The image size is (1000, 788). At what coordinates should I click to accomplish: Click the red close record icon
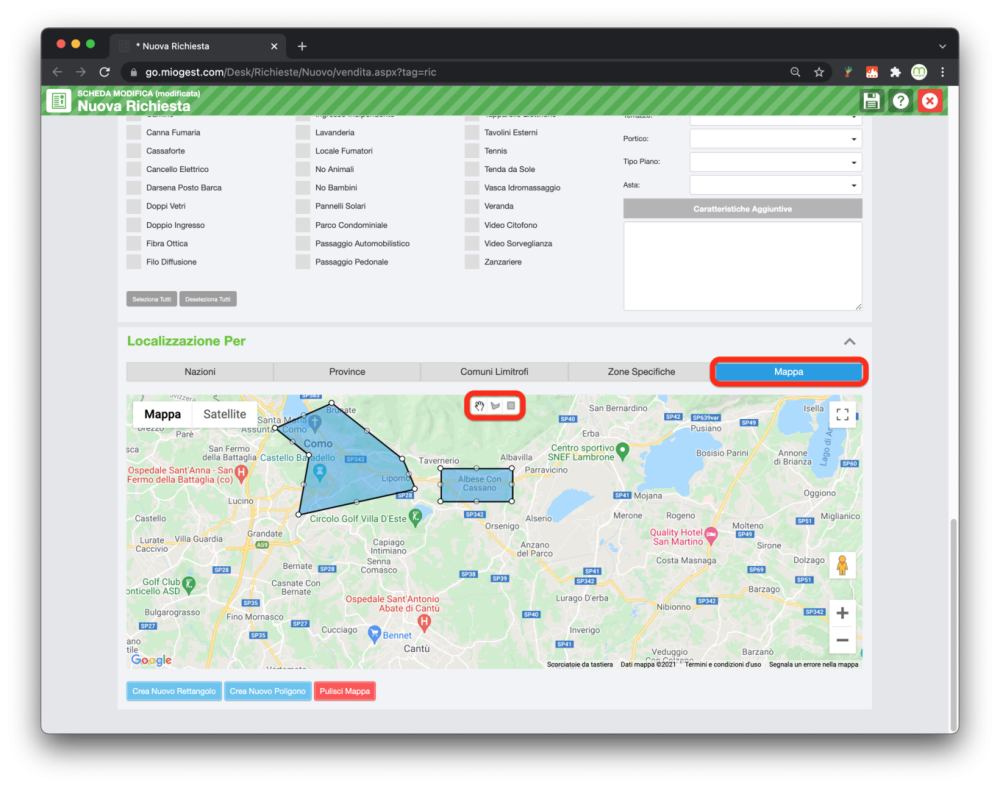coord(930,101)
